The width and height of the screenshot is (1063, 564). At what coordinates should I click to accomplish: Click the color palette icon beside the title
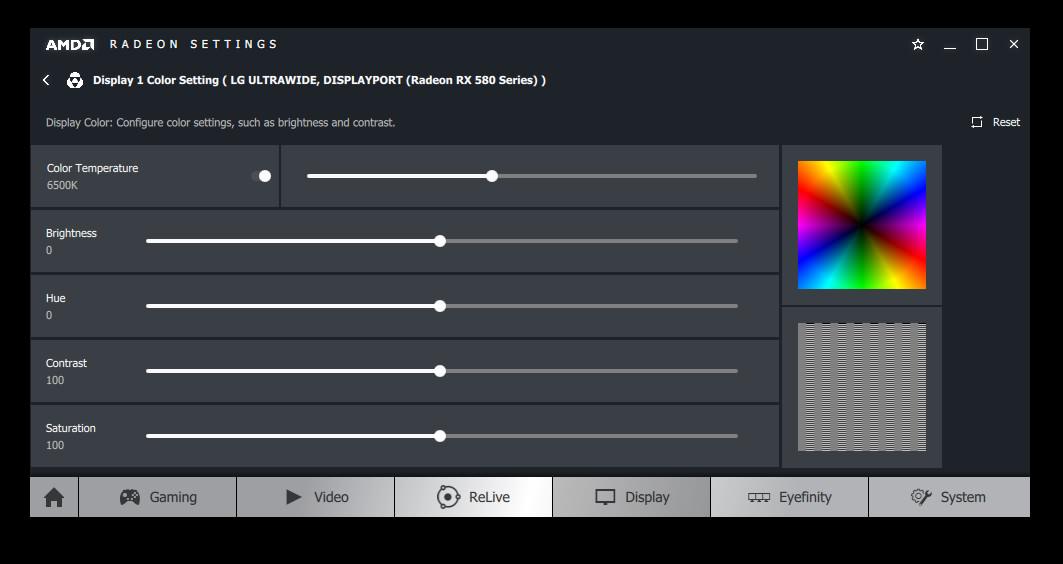point(75,80)
